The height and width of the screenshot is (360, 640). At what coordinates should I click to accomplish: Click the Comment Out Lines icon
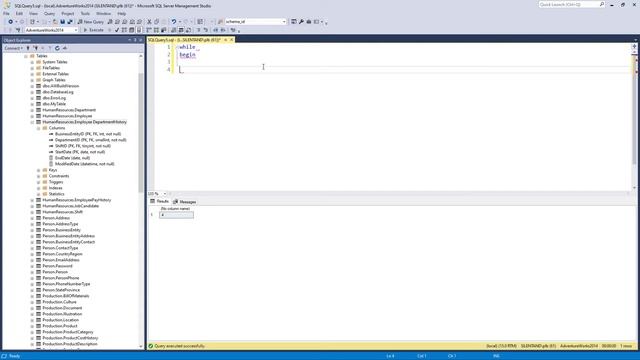point(199,30)
